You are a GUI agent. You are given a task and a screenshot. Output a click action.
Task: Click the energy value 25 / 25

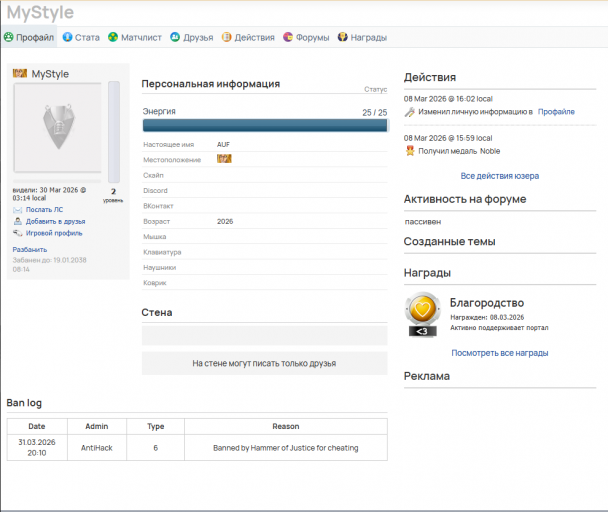pos(375,112)
